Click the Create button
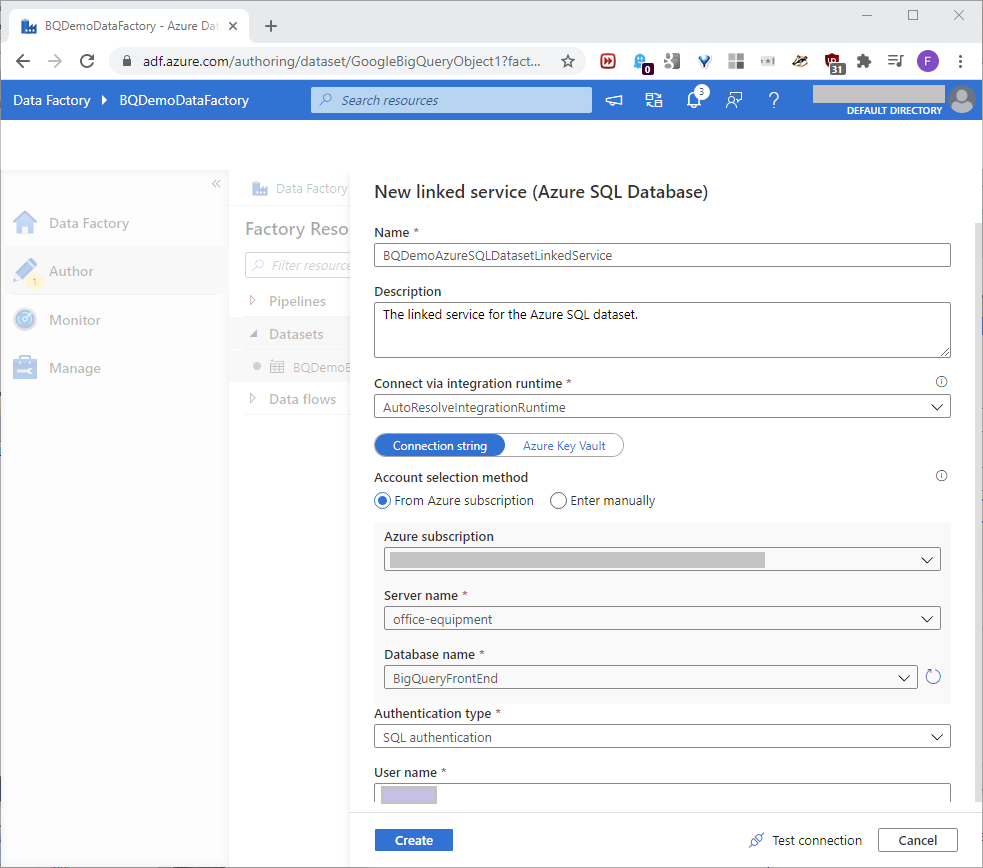 tap(413, 840)
